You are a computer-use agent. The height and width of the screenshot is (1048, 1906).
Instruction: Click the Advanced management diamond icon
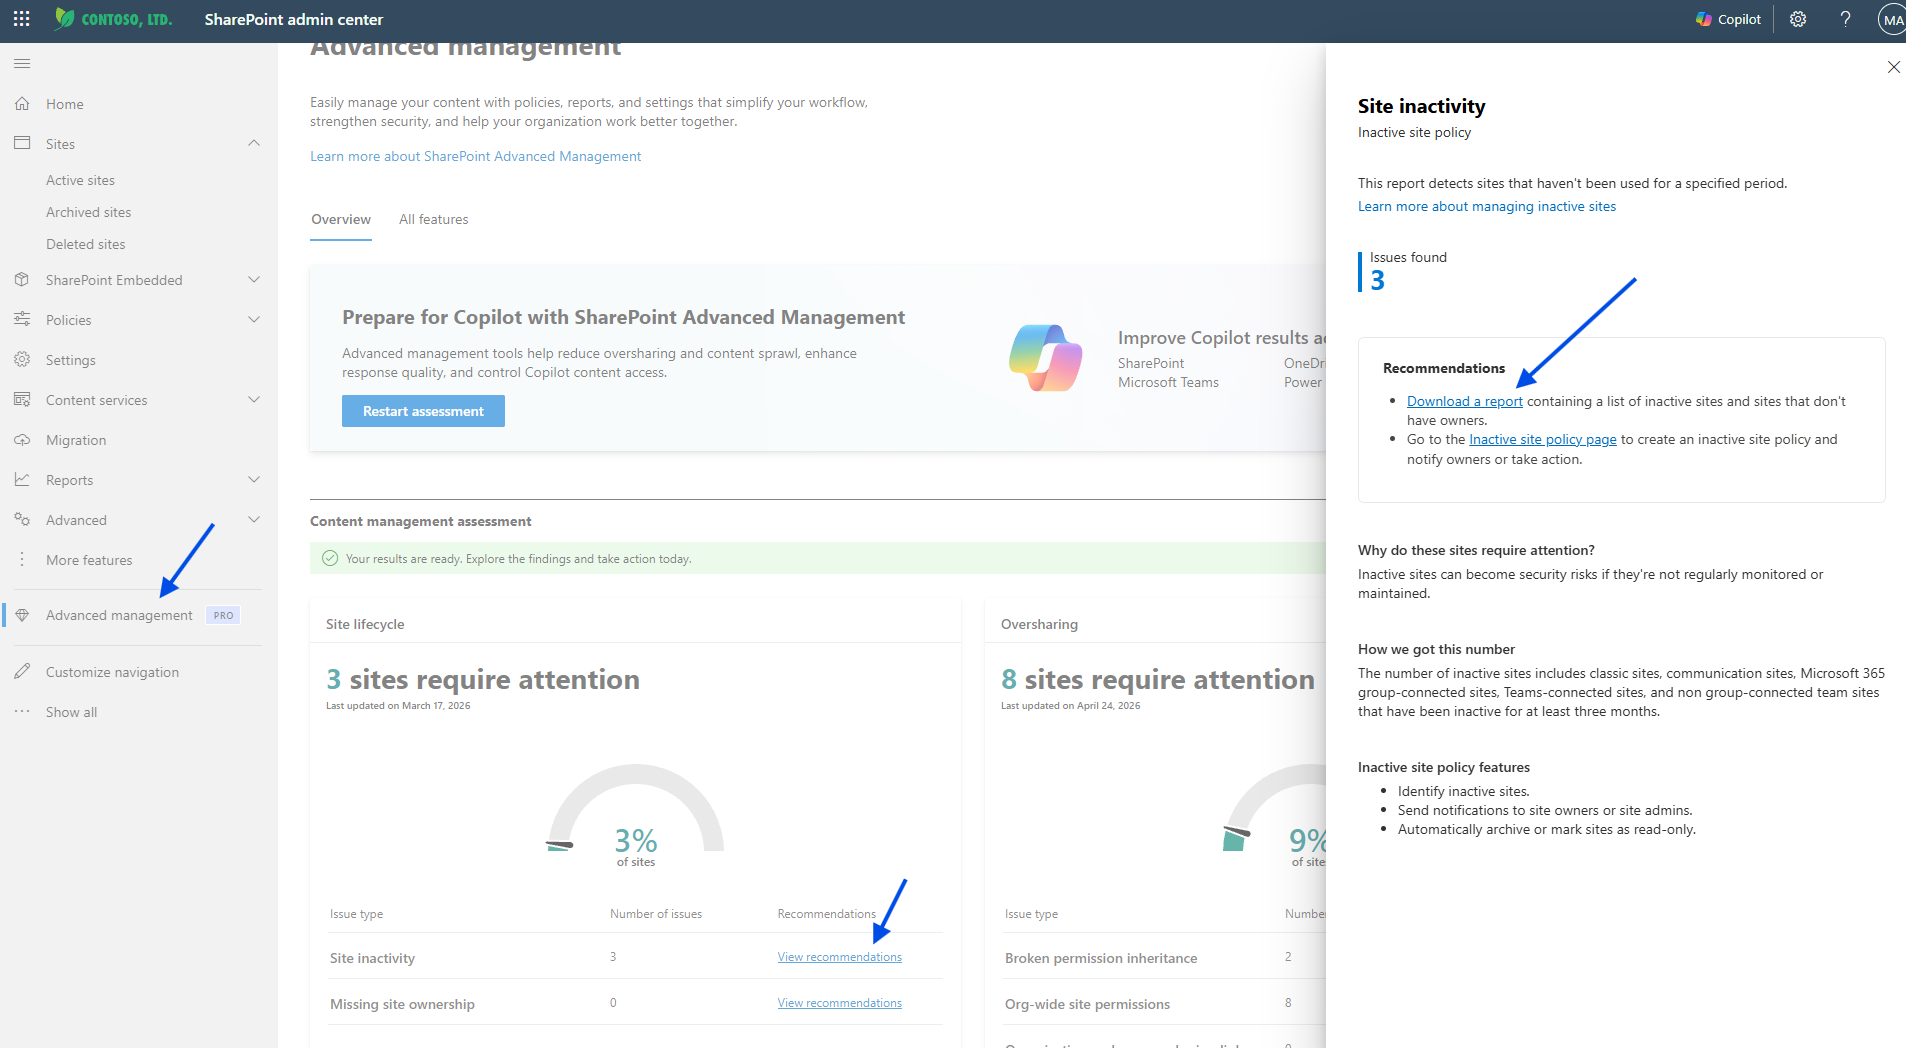pyautogui.click(x=22, y=615)
